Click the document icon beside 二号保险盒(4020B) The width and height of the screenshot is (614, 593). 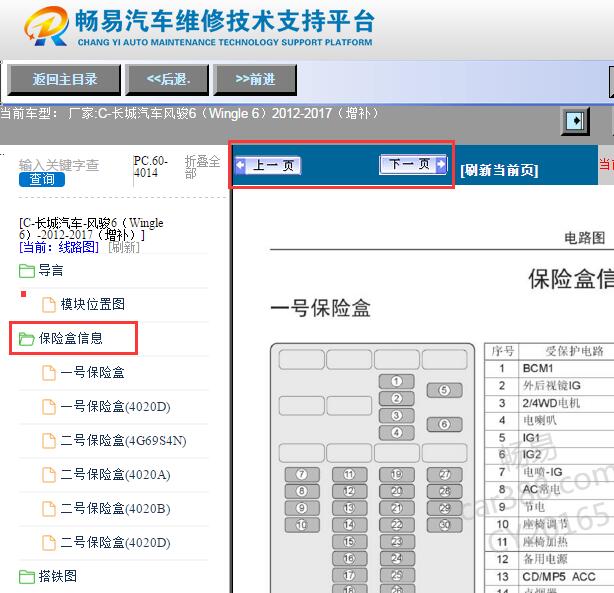(x=49, y=509)
